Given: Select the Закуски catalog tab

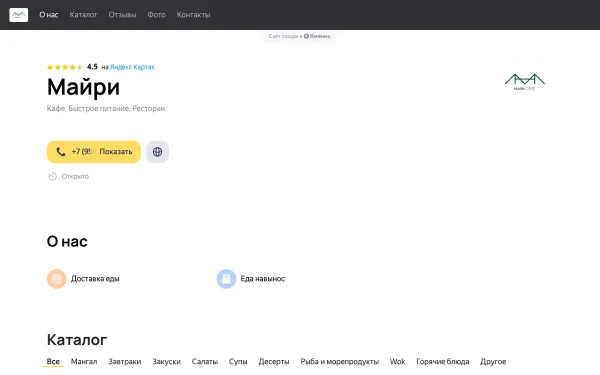Looking at the screenshot, I should coord(166,362).
